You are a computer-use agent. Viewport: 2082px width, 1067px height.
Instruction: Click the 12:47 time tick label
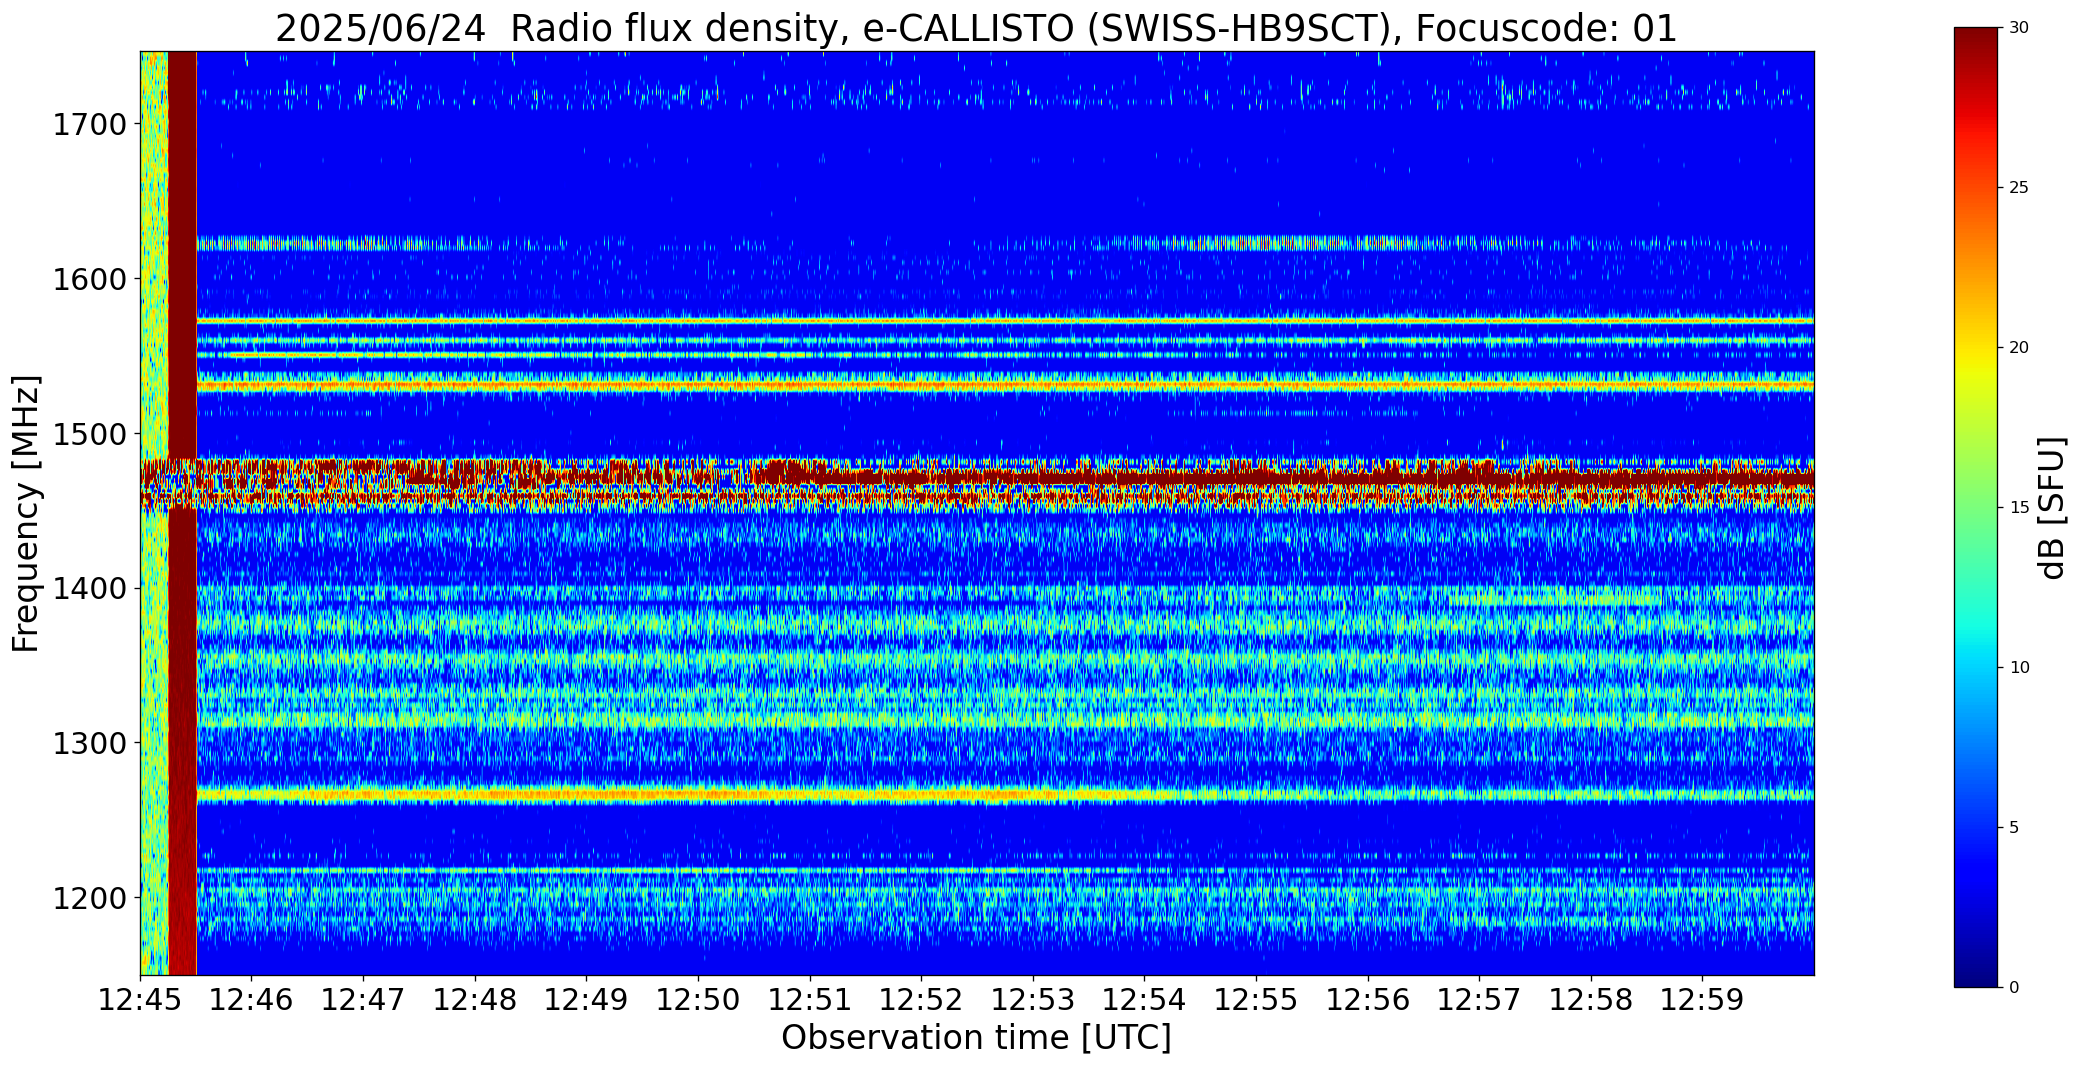click(x=363, y=999)
